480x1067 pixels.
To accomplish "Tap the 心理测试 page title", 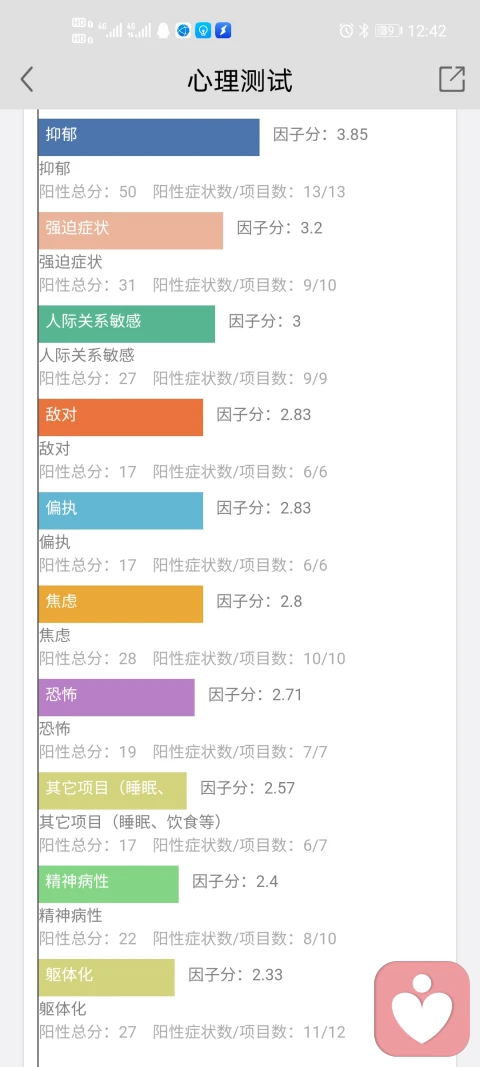I will click(240, 80).
